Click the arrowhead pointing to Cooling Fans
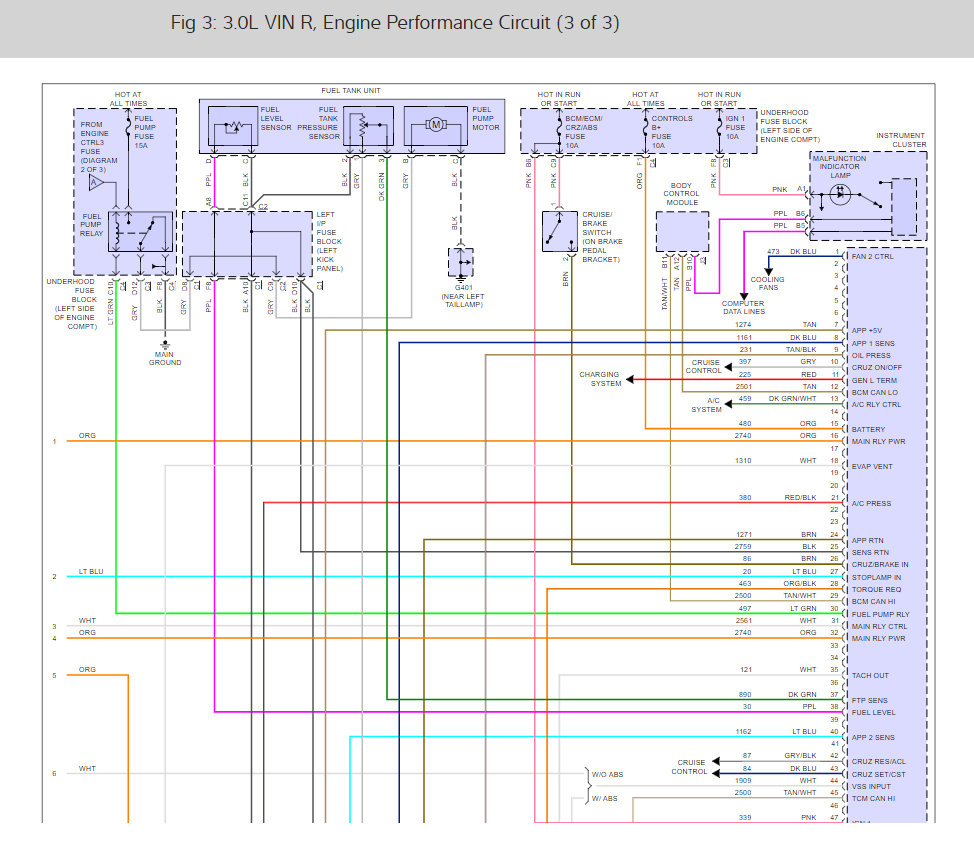The width and height of the screenshot is (974, 846). (x=768, y=272)
